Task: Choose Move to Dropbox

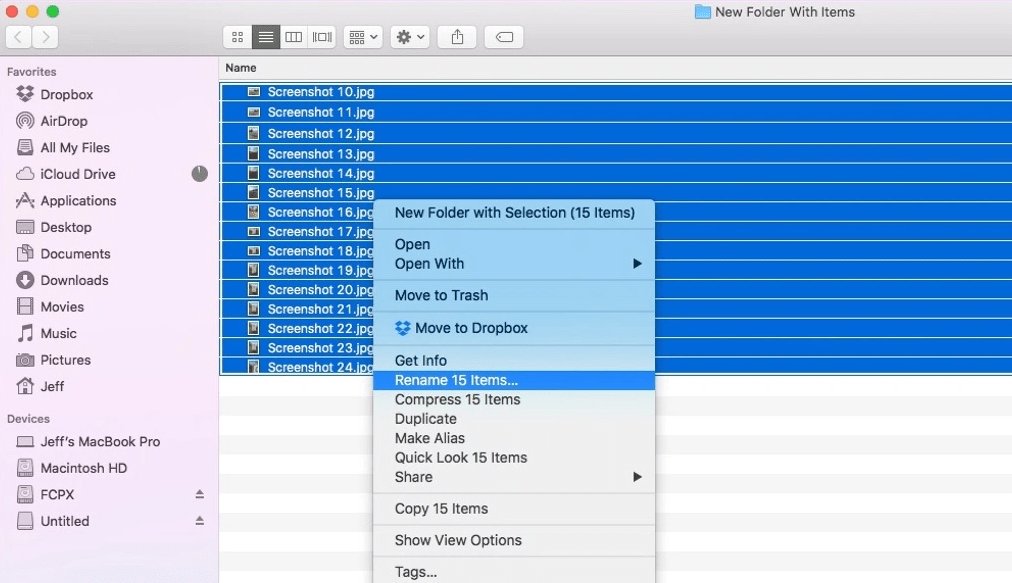Action: pos(514,328)
